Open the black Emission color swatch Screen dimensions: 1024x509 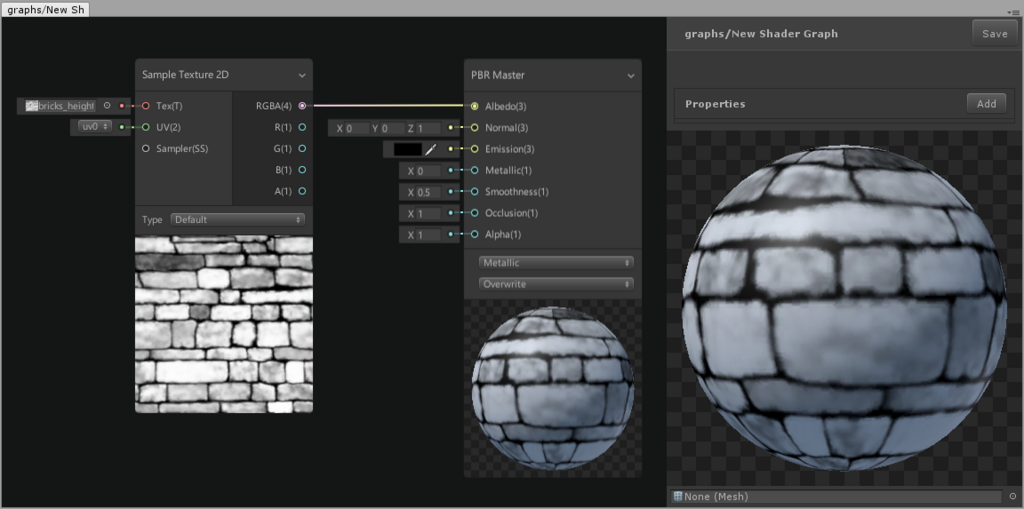[x=408, y=150]
